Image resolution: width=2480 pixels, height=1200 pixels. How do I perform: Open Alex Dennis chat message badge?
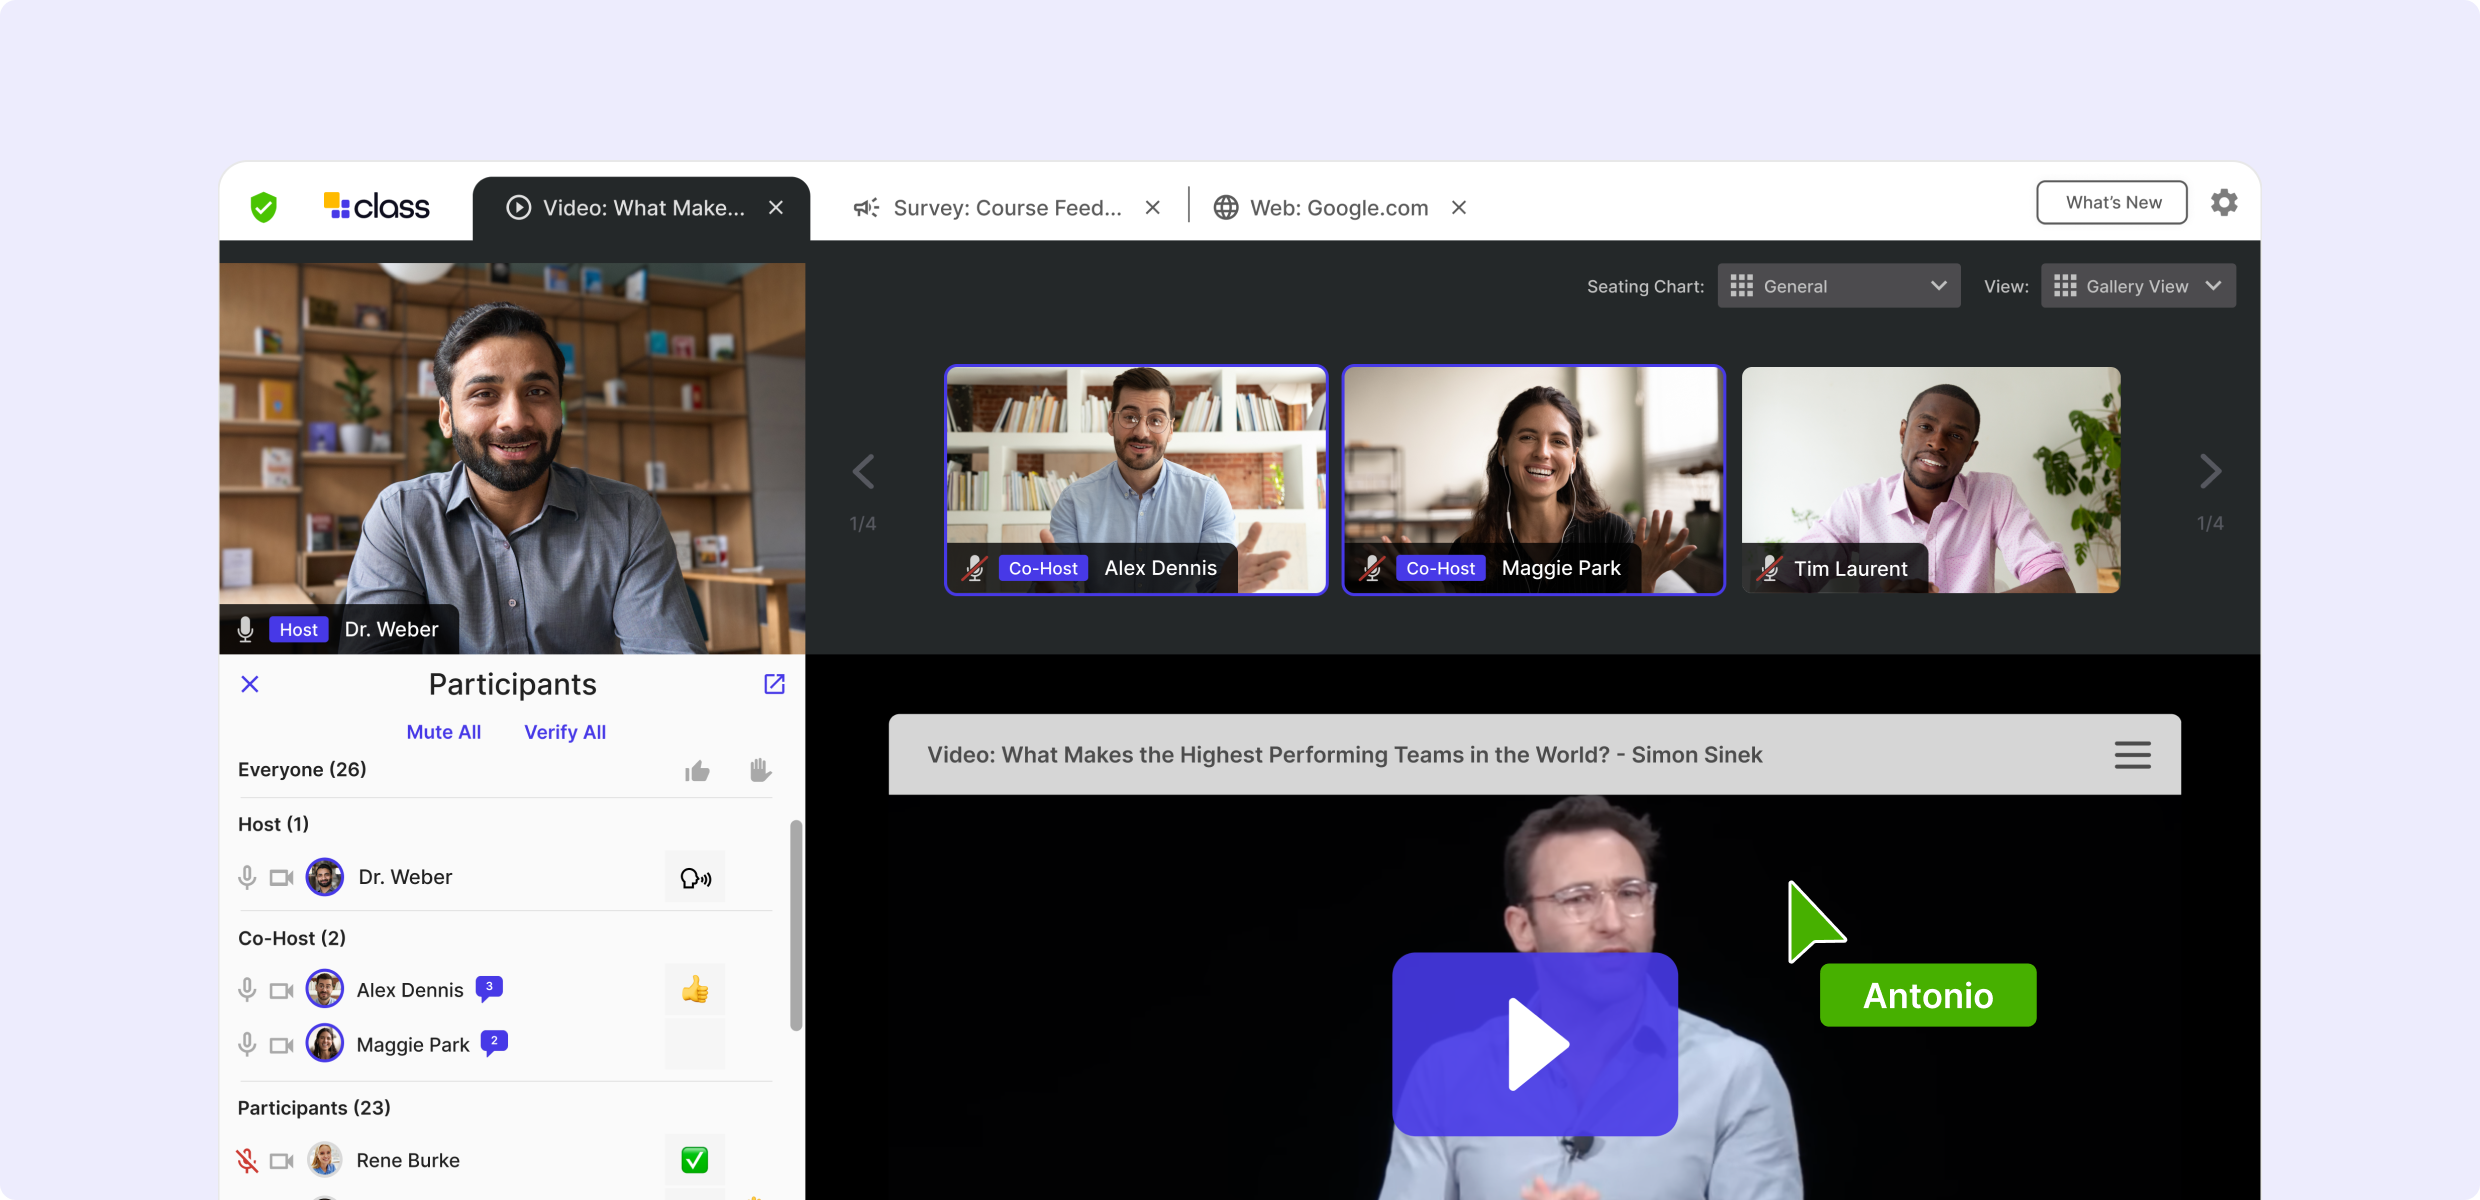pos(489,988)
